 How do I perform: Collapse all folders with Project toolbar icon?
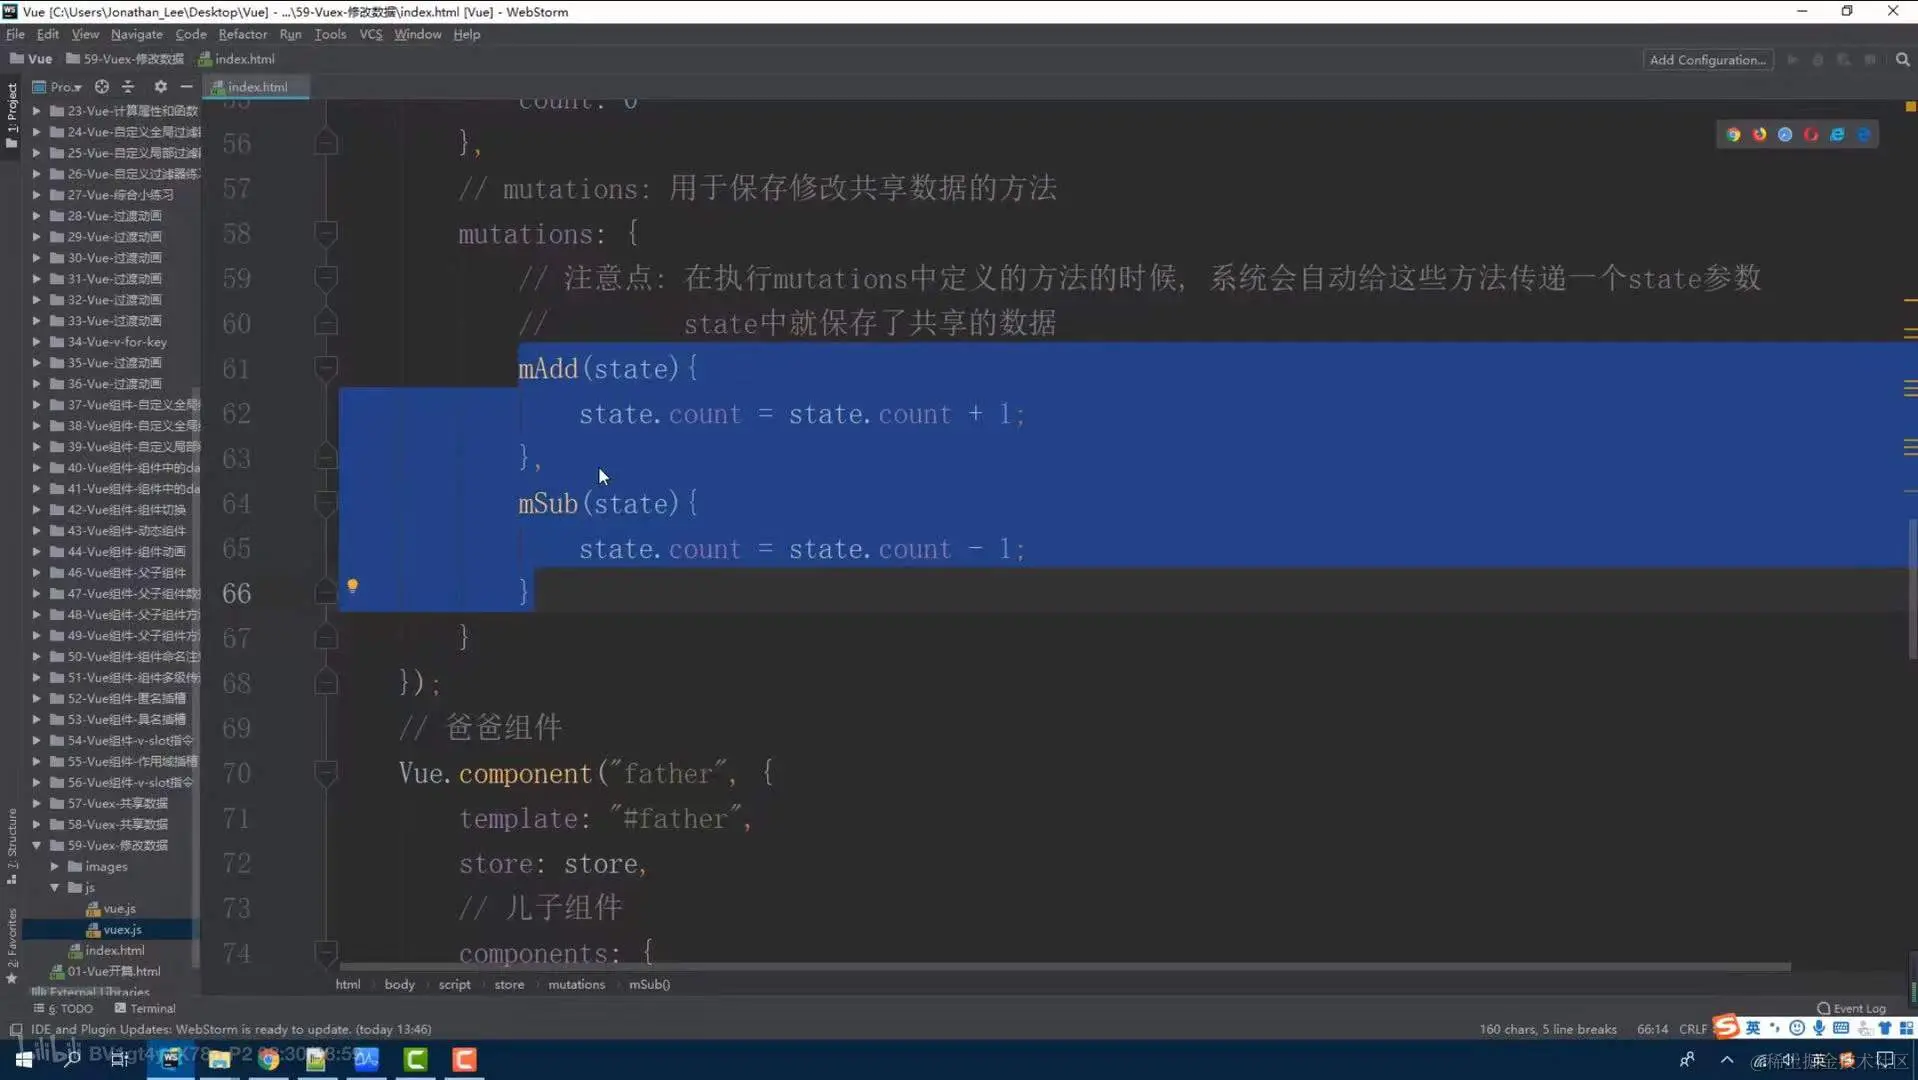click(x=128, y=87)
